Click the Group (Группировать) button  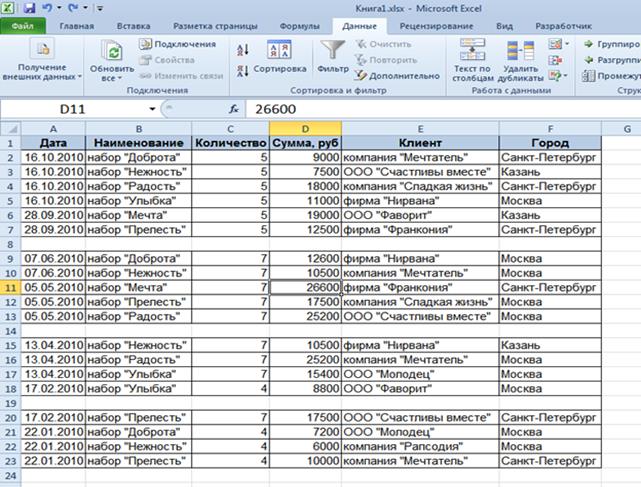[x=612, y=44]
